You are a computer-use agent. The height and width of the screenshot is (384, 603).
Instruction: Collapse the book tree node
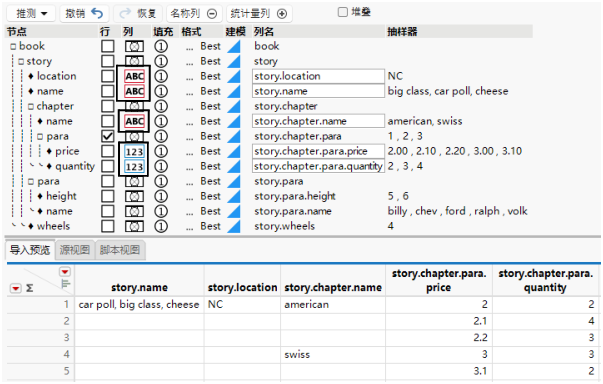[x=13, y=47]
